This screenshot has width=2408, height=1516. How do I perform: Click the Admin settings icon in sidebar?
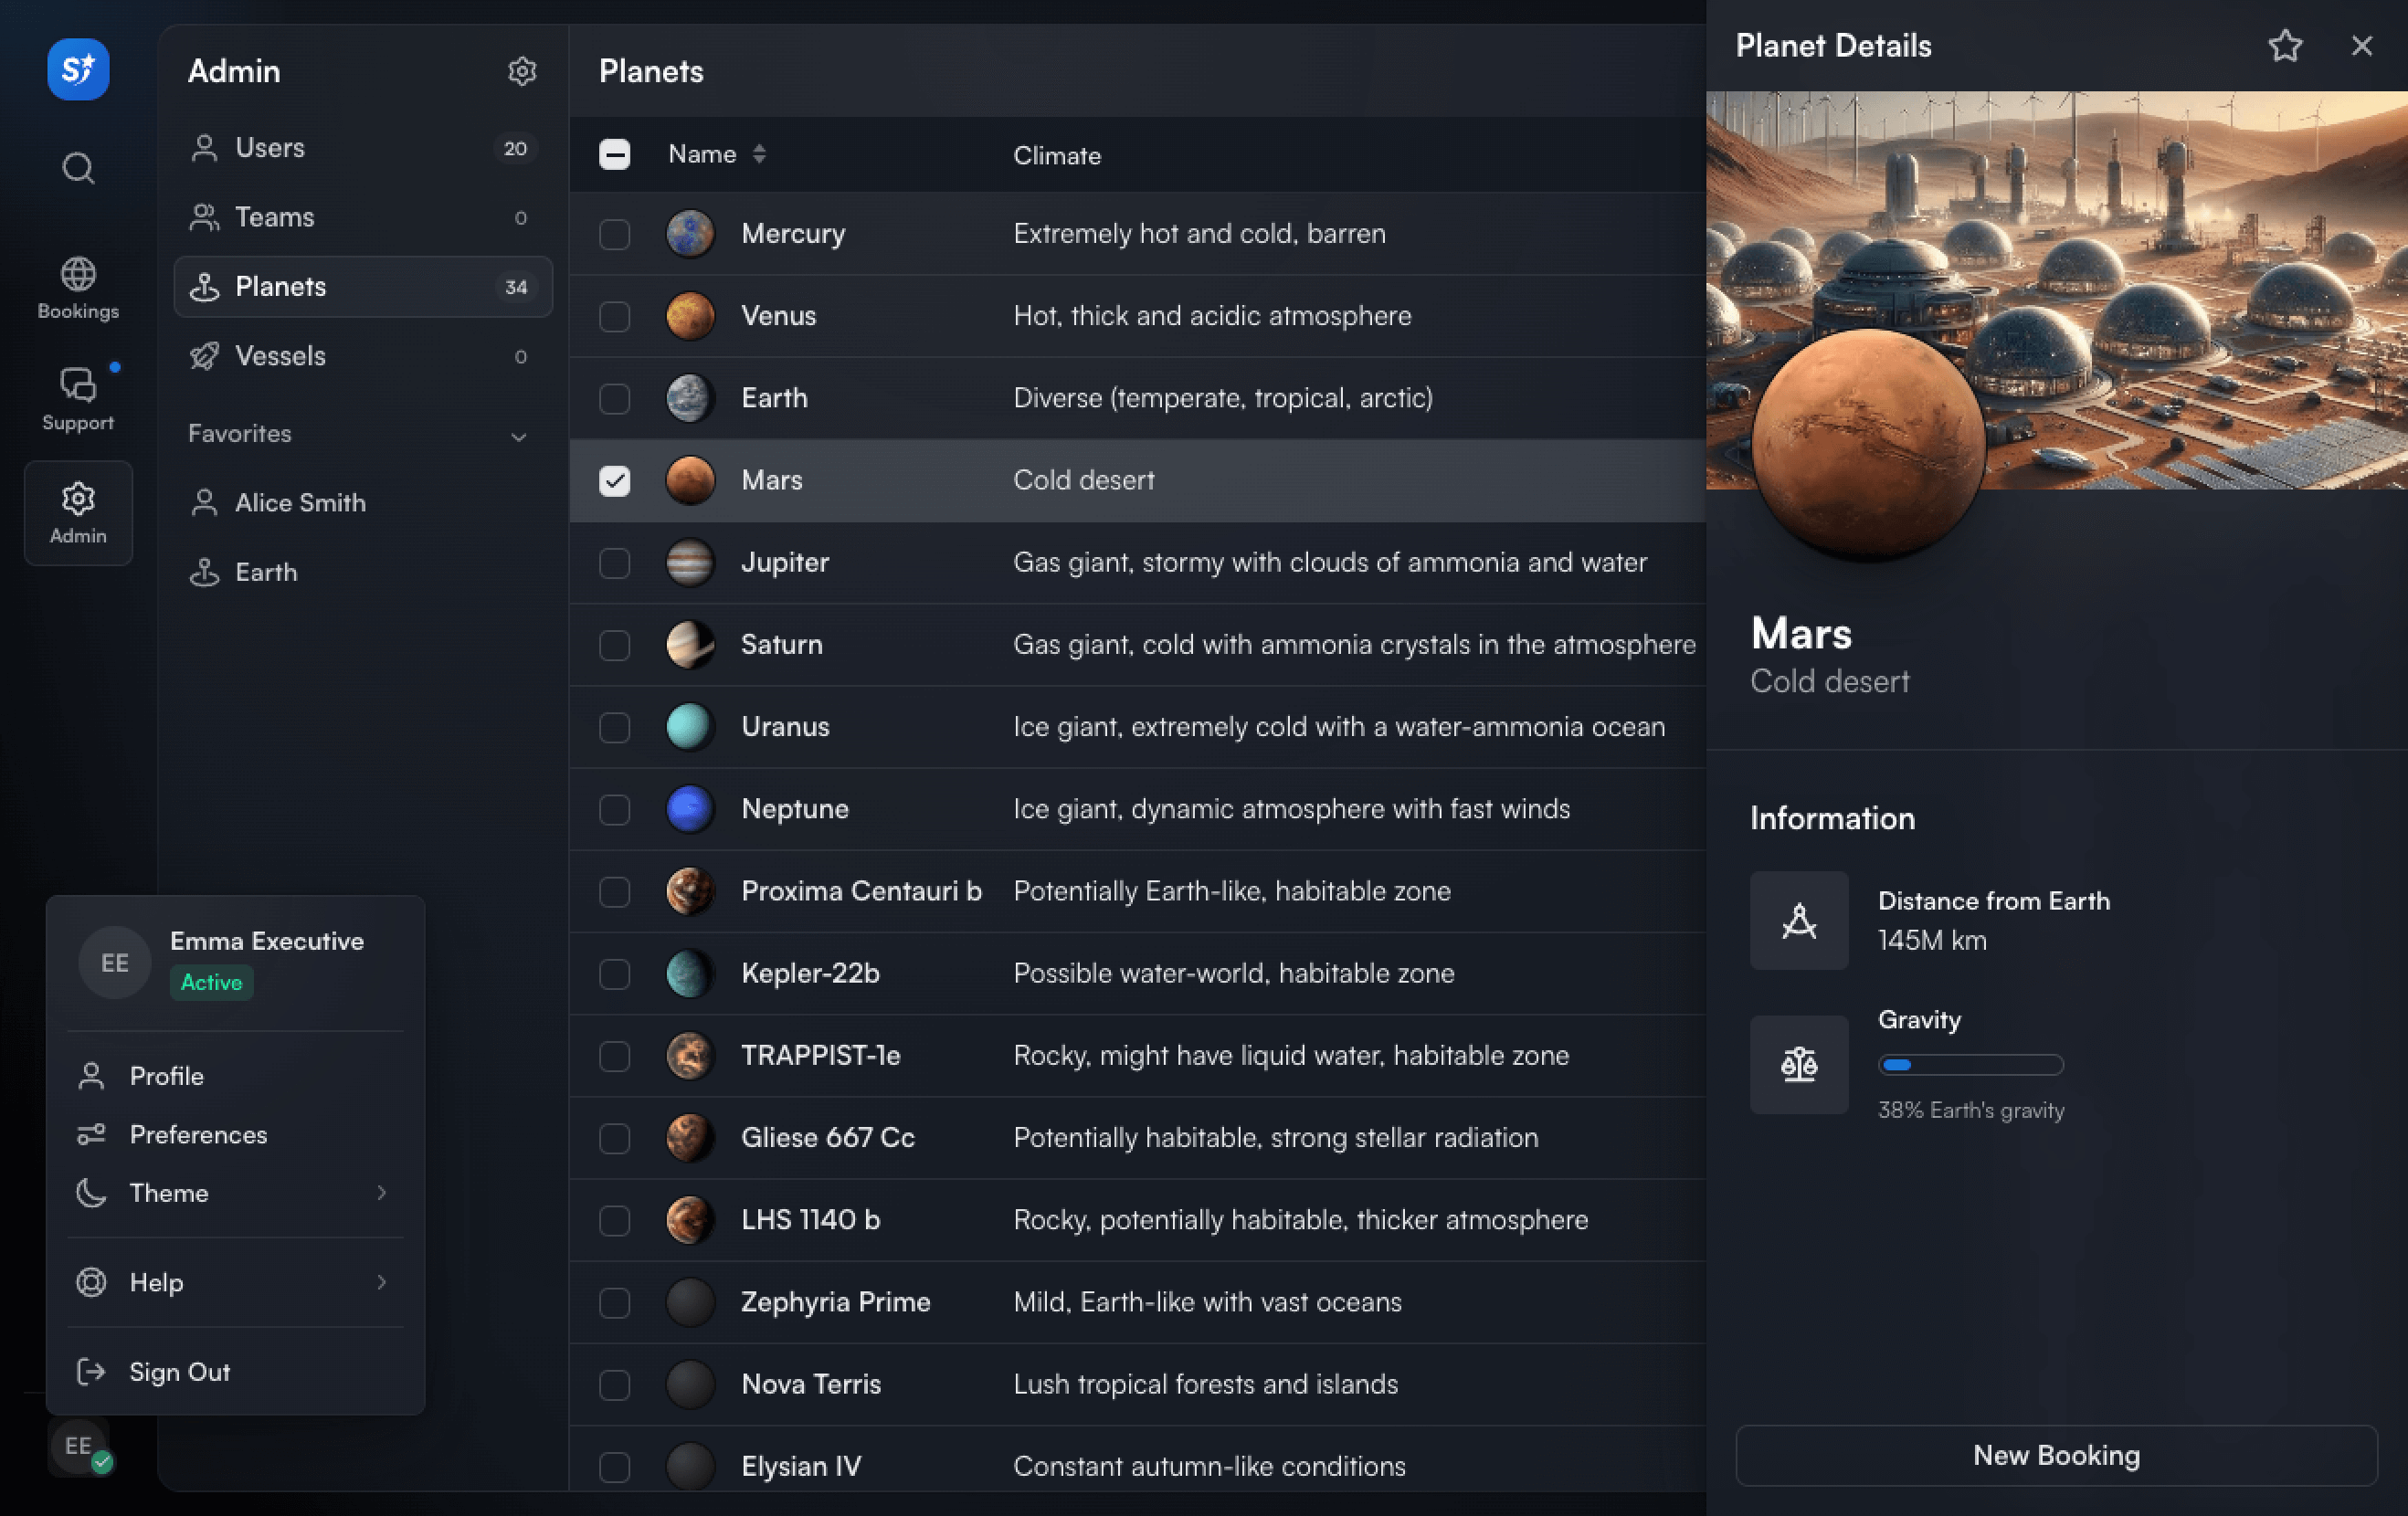(523, 69)
